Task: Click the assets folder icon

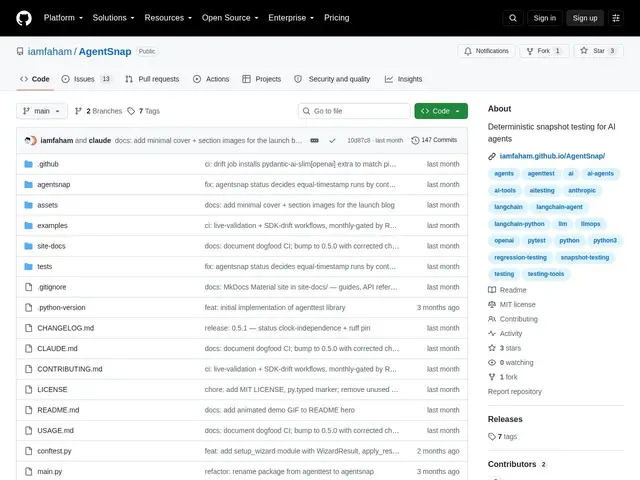Action: [x=28, y=205]
